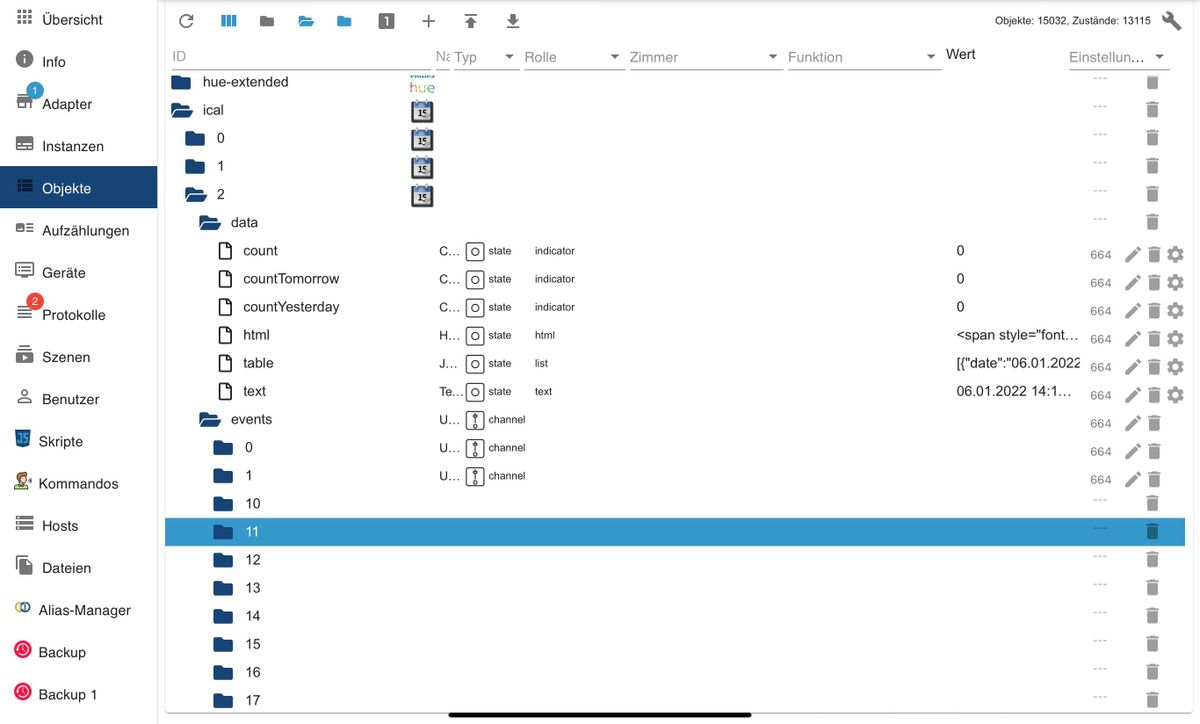Expand the hue-extended folder
This screenshot has height=724, width=1200.
click(181, 82)
